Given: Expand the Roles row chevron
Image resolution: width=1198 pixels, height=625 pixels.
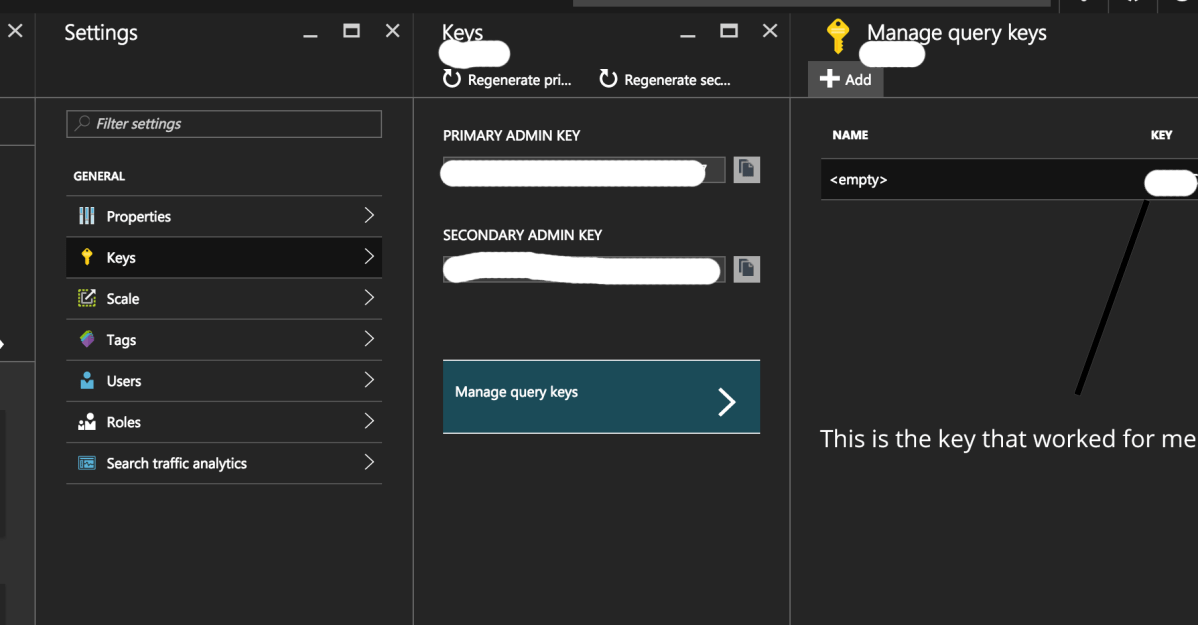Looking at the screenshot, I should 369,422.
